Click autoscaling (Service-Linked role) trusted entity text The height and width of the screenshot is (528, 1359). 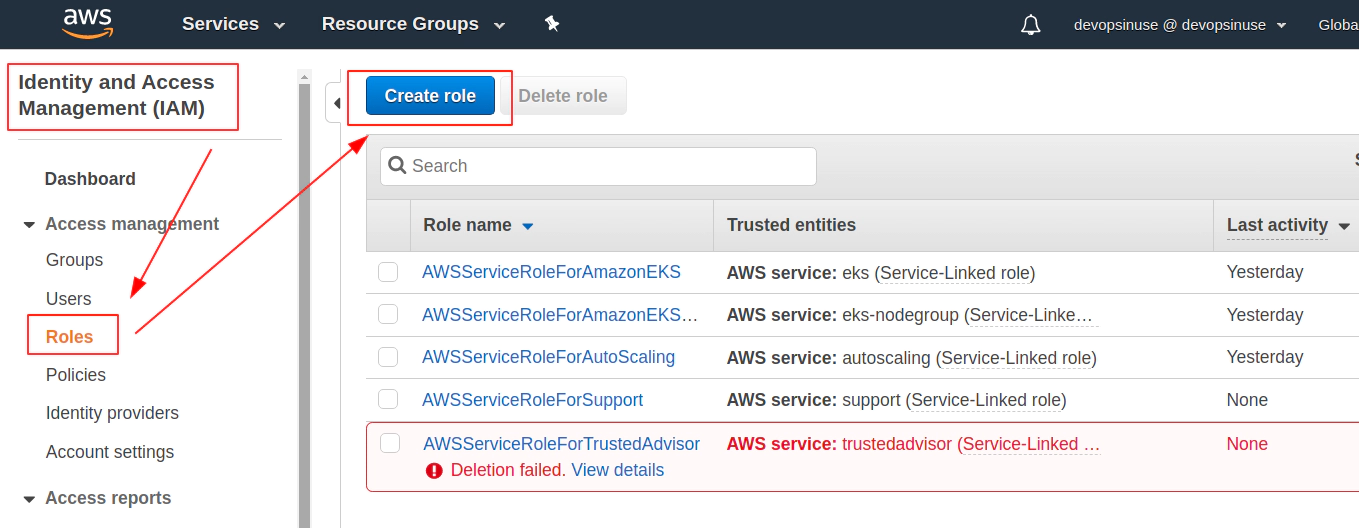(x=969, y=357)
